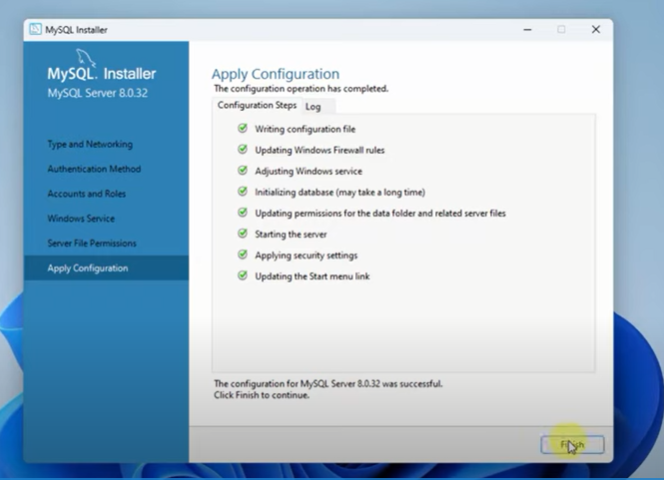Viewport: 664px width, 480px height.
Task: Click checkmark beside Starting the server
Action: 243,233
